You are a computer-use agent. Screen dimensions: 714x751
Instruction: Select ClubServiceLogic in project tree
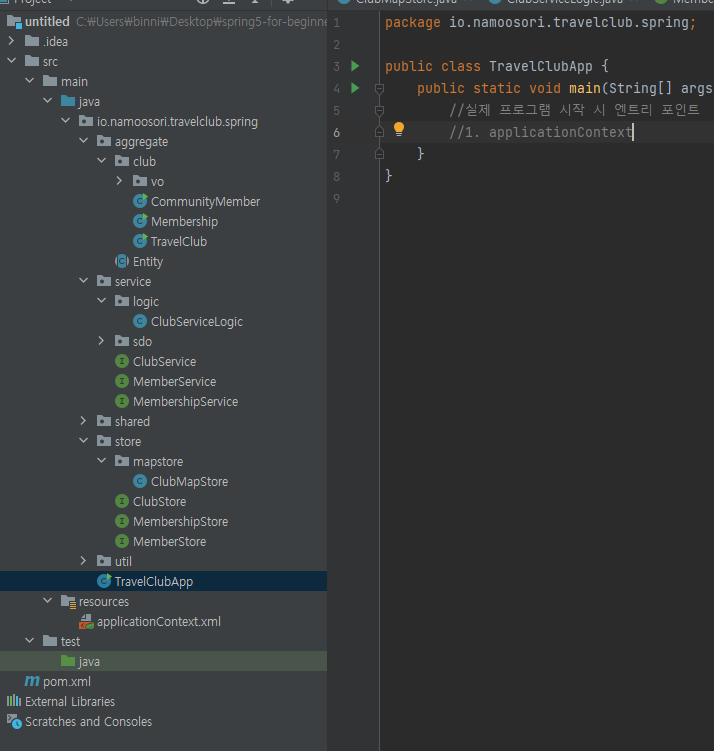point(197,322)
